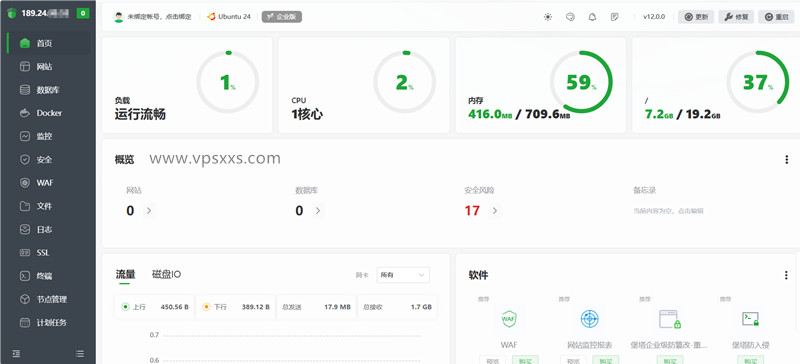The image size is (800, 364).
Task: Click the memory usage 59% gauge
Action: [581, 82]
